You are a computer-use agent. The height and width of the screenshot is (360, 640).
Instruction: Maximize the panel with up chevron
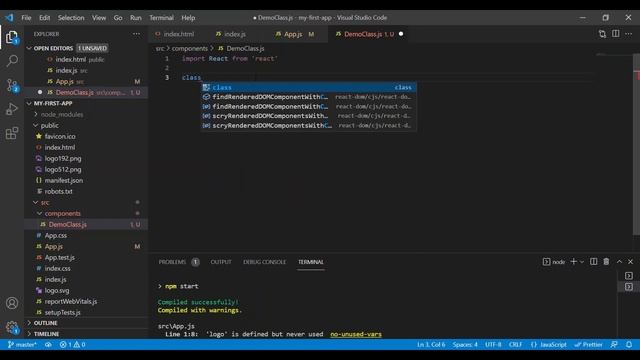point(620,262)
